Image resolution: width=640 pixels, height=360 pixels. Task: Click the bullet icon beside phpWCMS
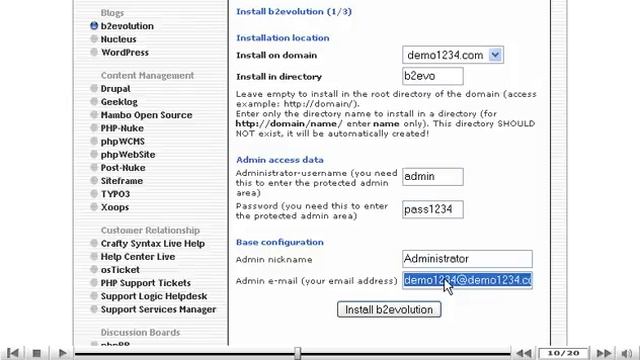pos(94,141)
